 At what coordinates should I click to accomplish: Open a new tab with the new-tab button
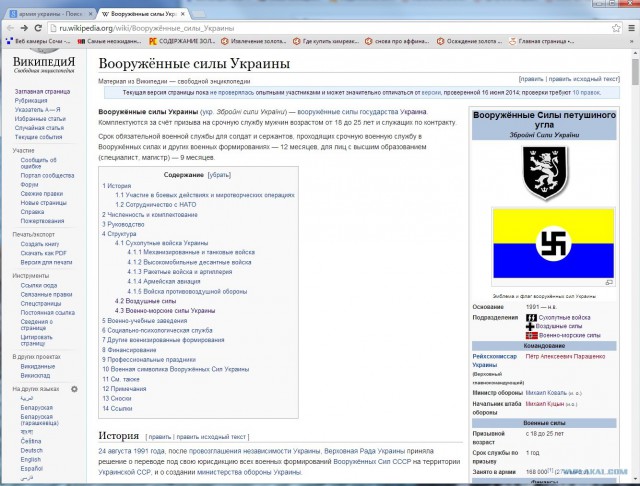(x=198, y=14)
